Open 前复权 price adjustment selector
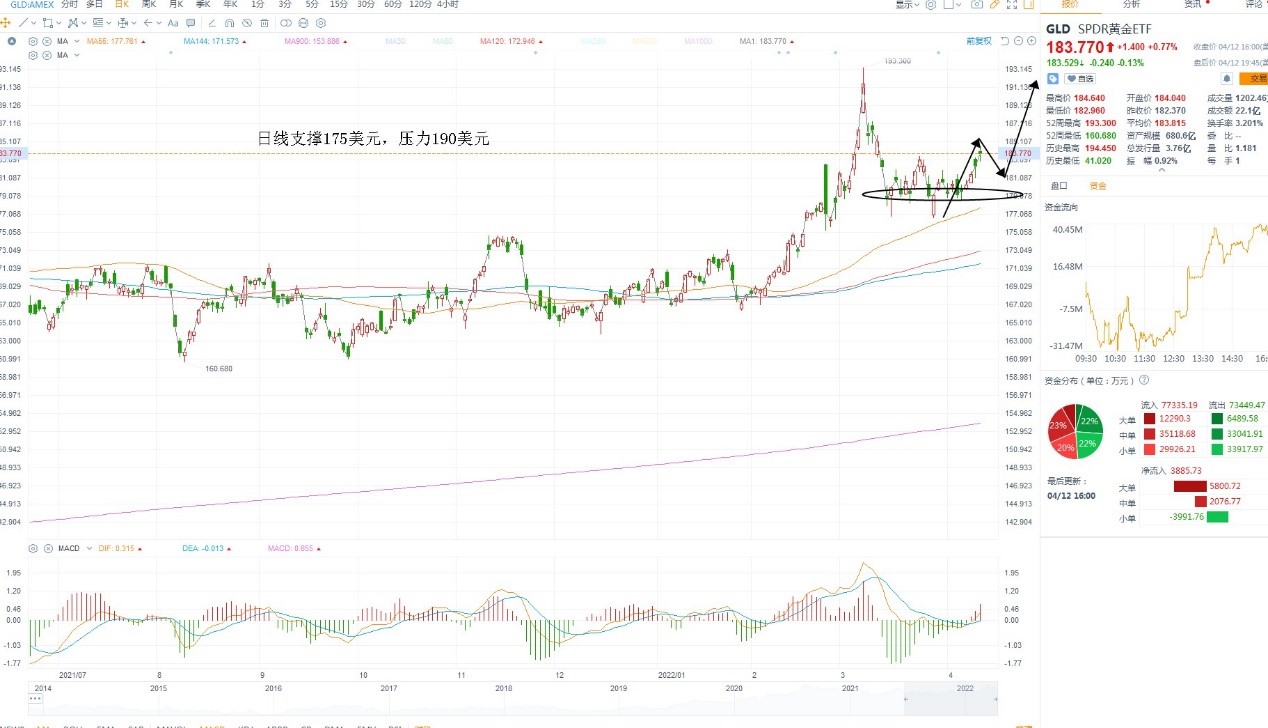This screenshot has height=728, width=1268. coord(979,41)
